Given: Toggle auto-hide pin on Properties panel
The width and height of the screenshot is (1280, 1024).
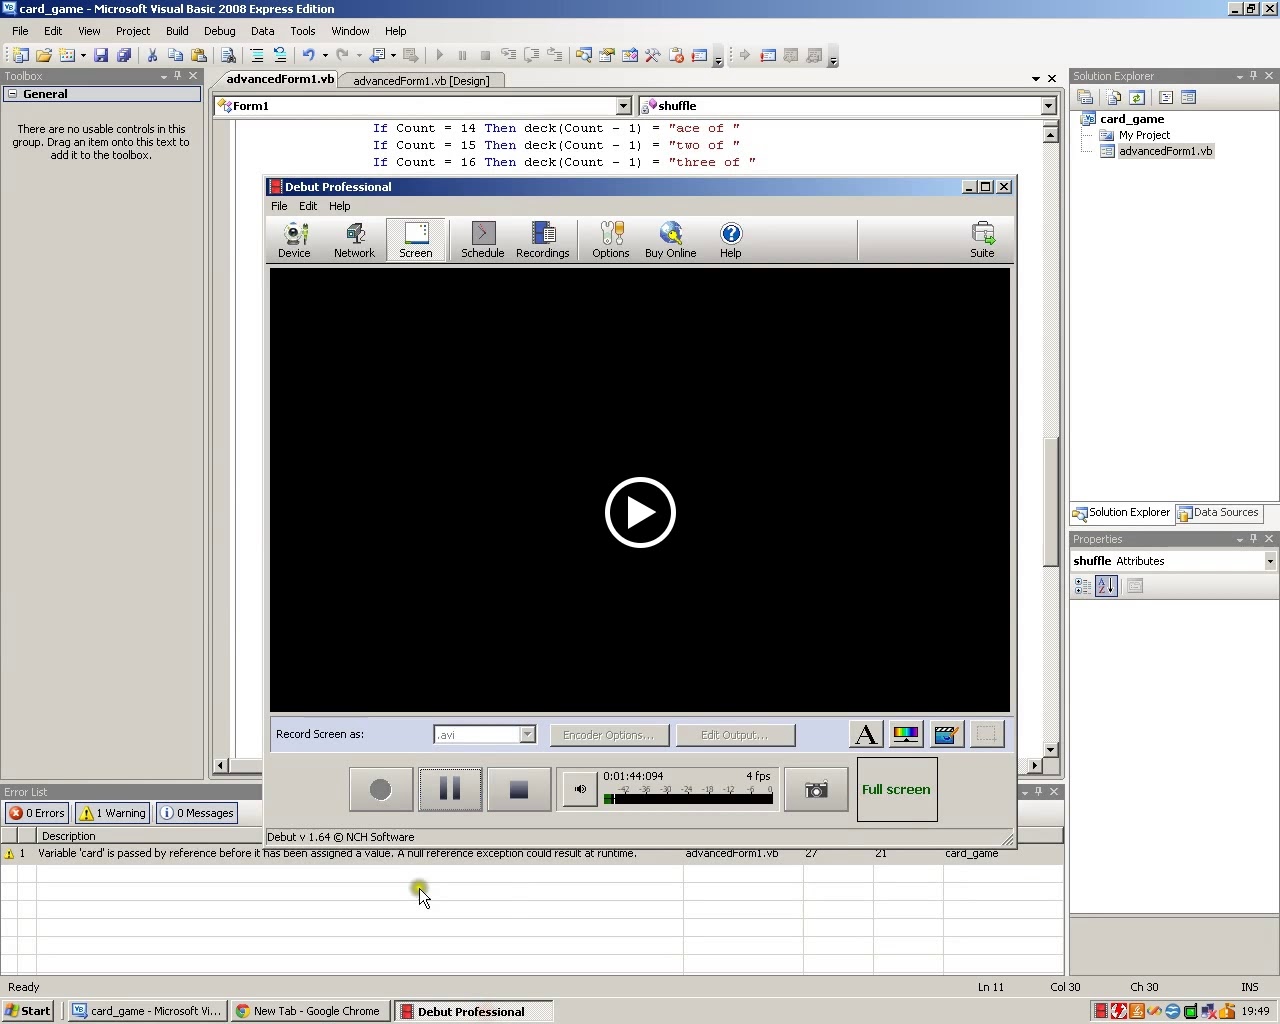Looking at the screenshot, I should pos(1254,539).
